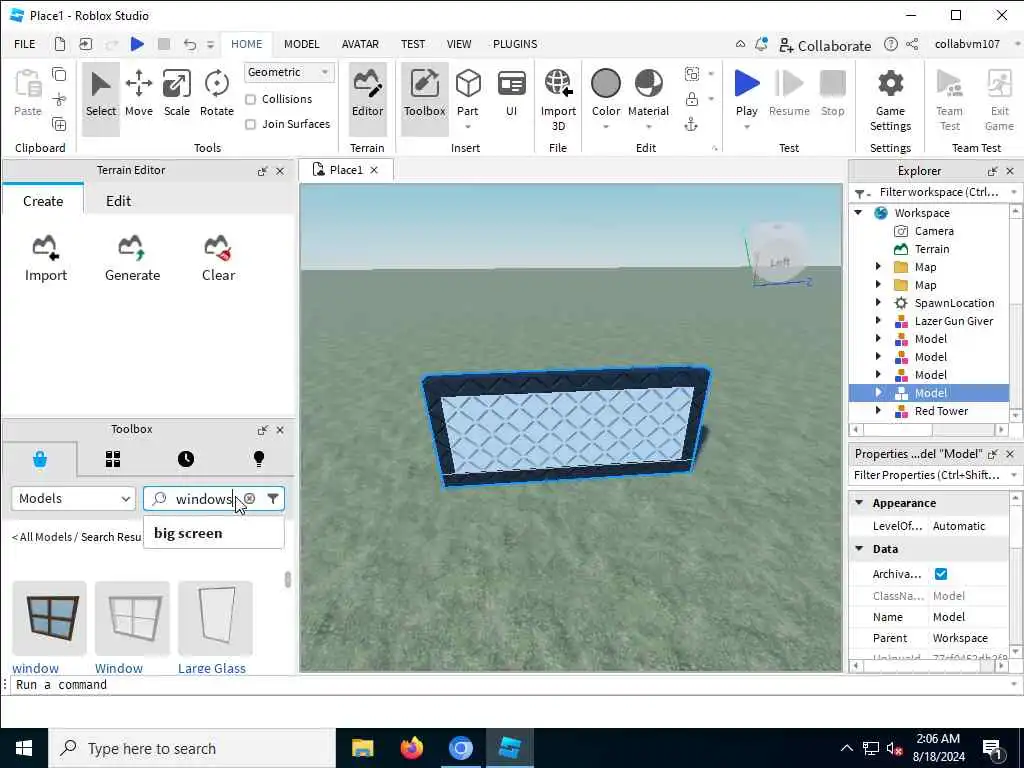Switch to the PLUGINS ribbon tab
The height and width of the screenshot is (768, 1024).
click(x=515, y=44)
